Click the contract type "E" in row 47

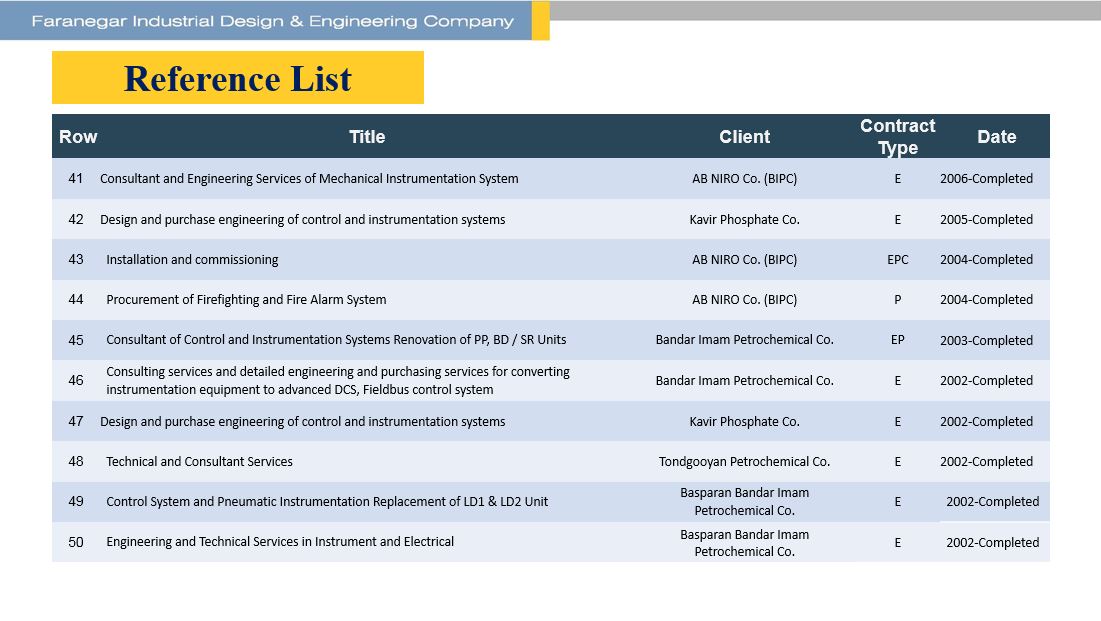(x=897, y=421)
